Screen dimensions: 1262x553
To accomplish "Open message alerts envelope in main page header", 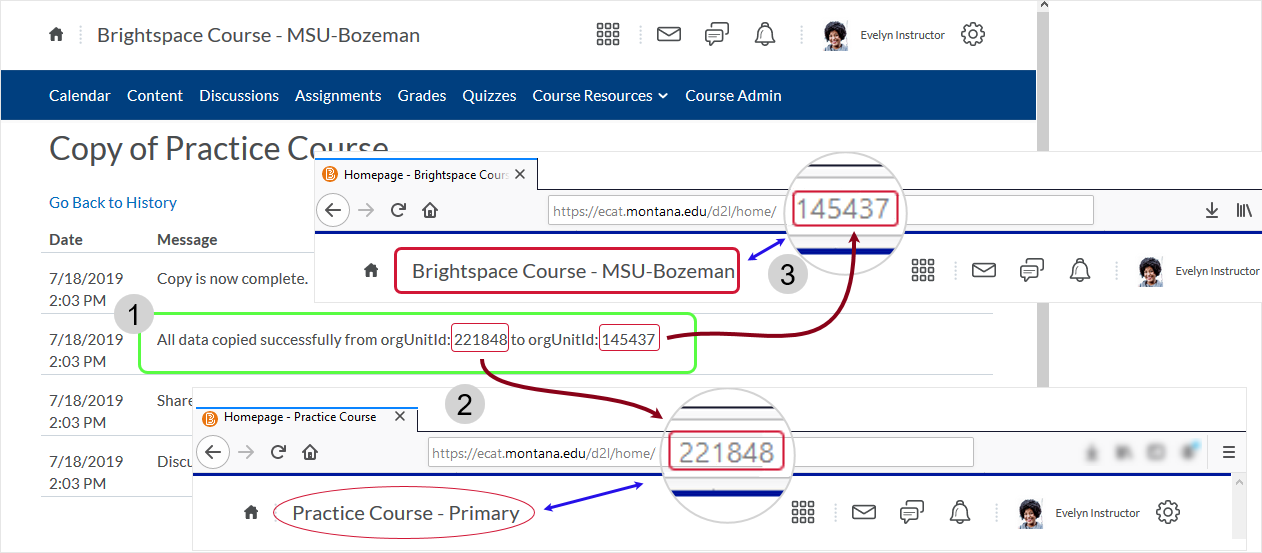I will (x=668, y=35).
